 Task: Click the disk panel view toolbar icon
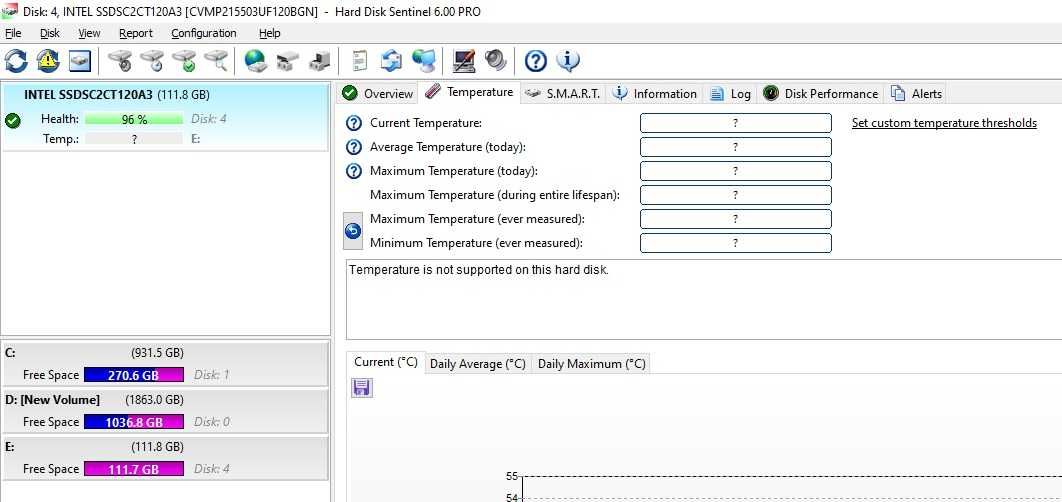79,61
